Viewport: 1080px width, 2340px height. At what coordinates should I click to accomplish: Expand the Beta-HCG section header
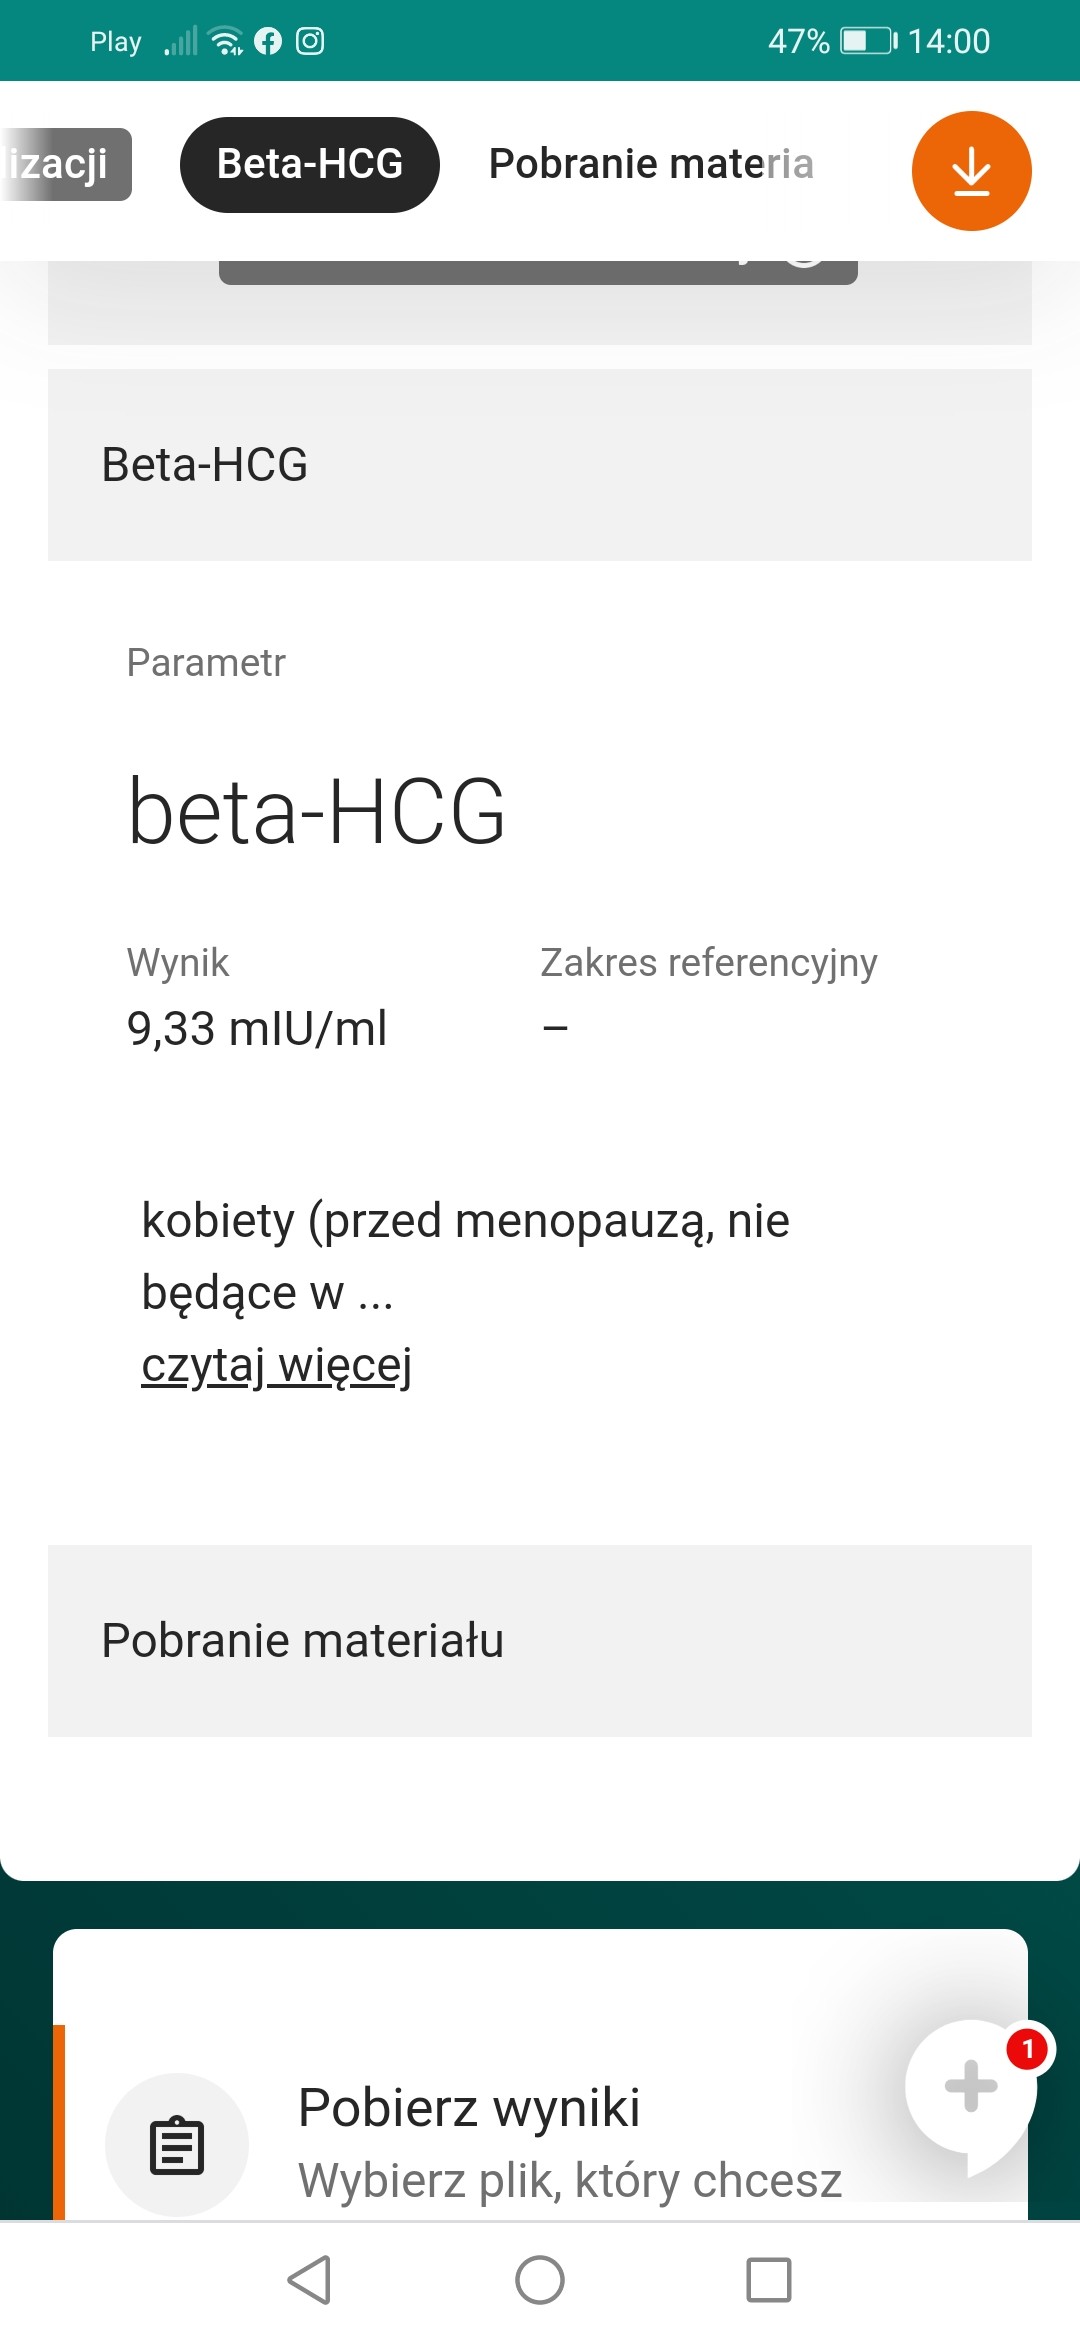pyautogui.click(x=540, y=465)
